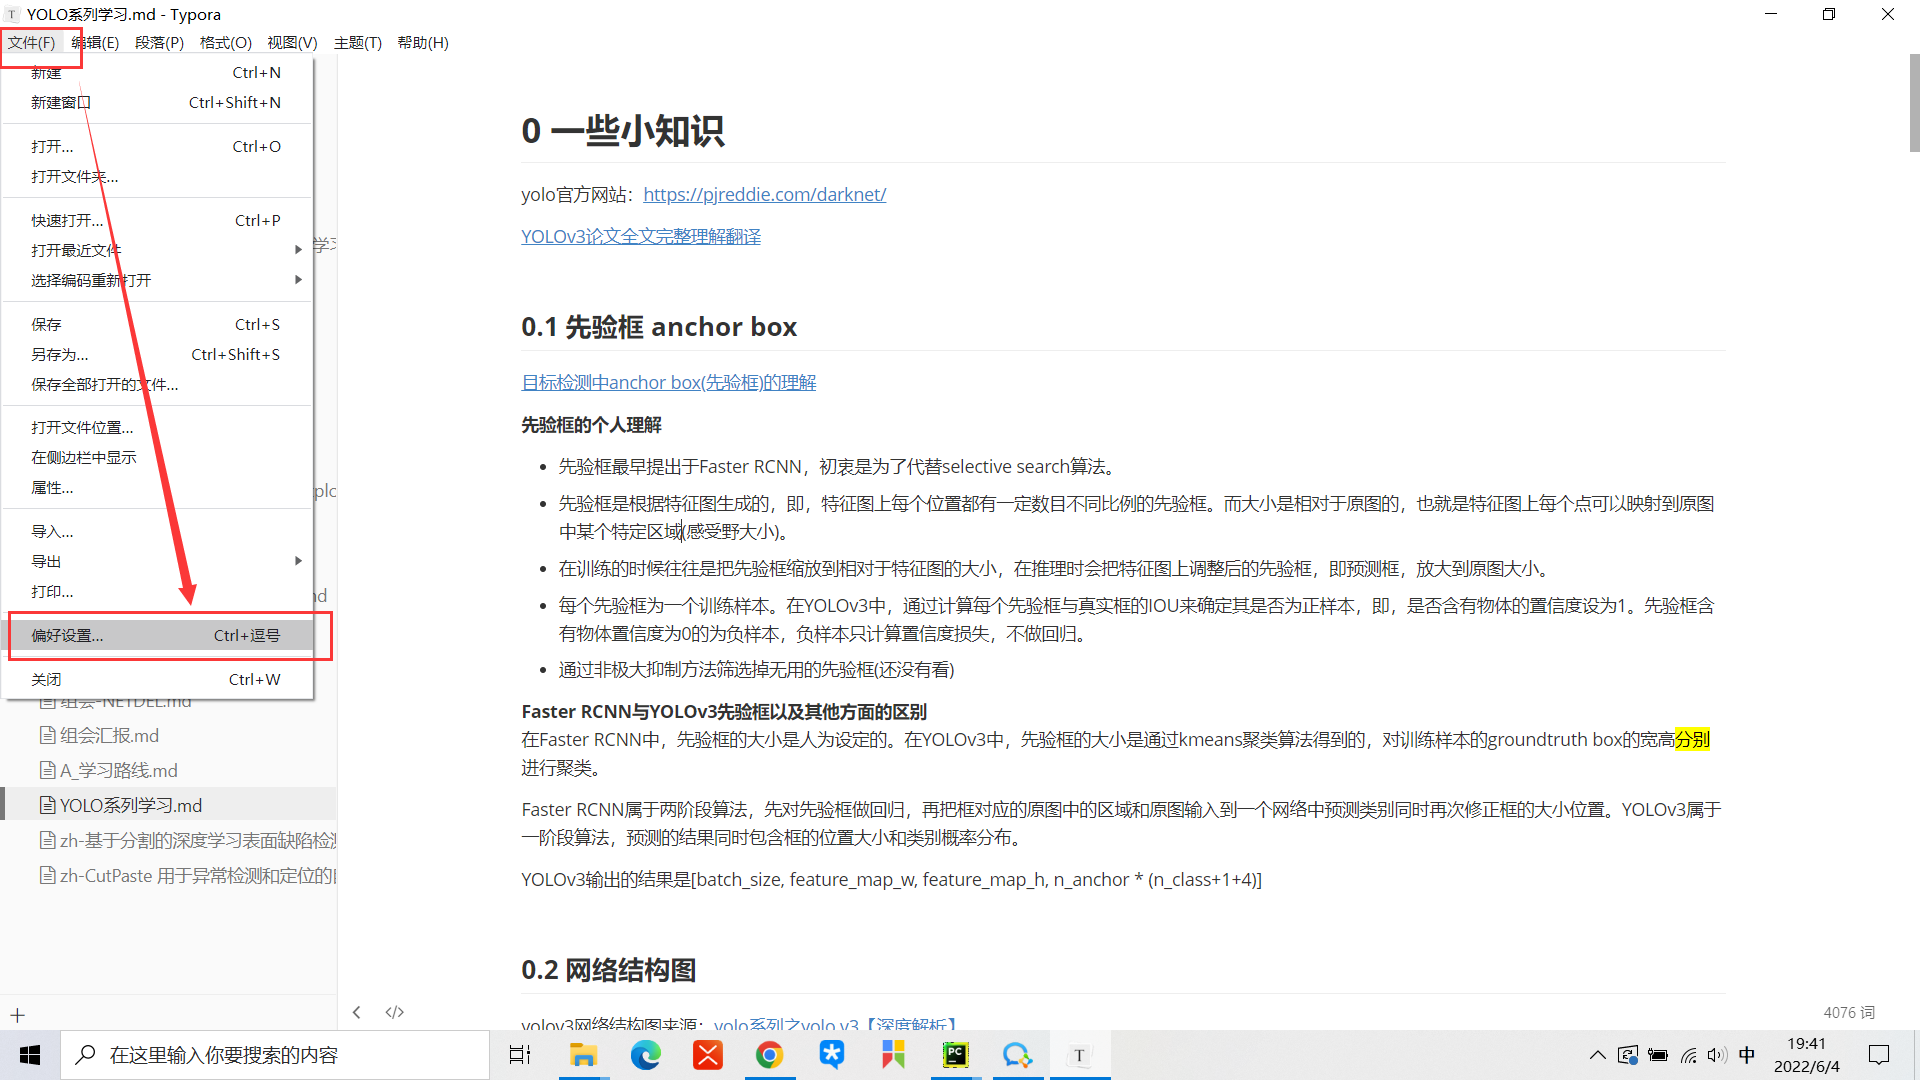Choose 导入... from the file menu
The height and width of the screenshot is (1080, 1920).
(158, 531)
